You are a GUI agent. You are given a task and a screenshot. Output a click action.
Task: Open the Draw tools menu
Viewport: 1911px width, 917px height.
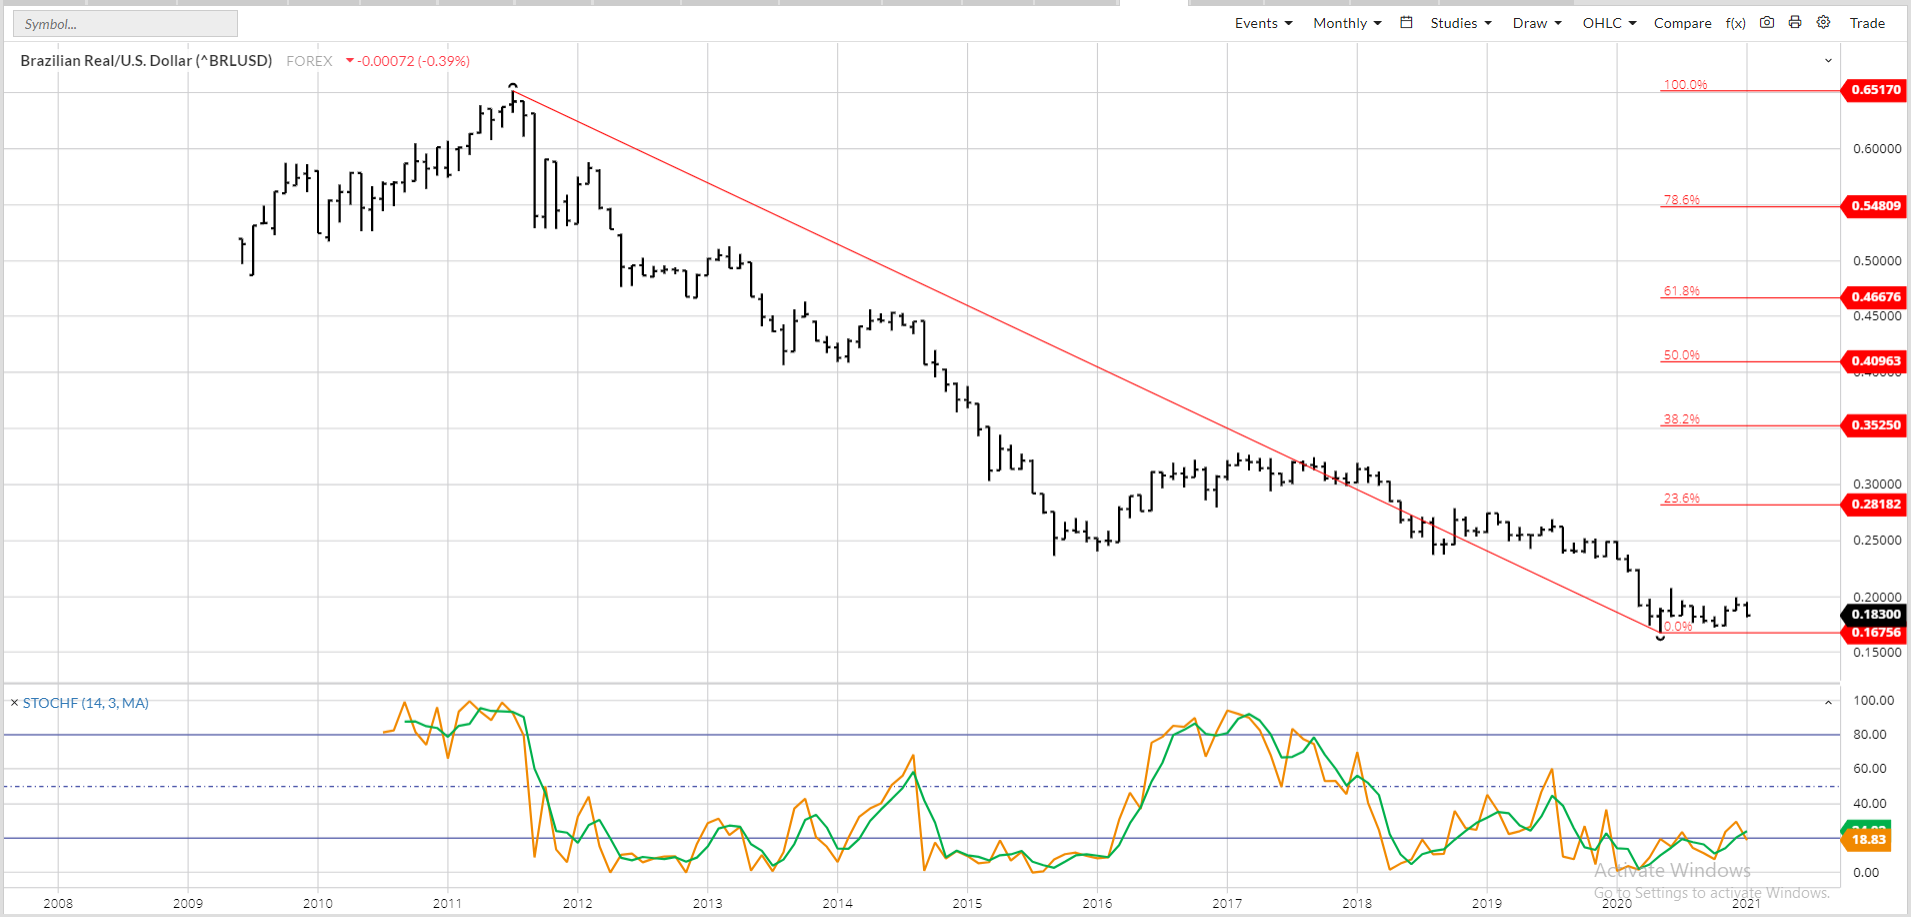click(x=1536, y=23)
